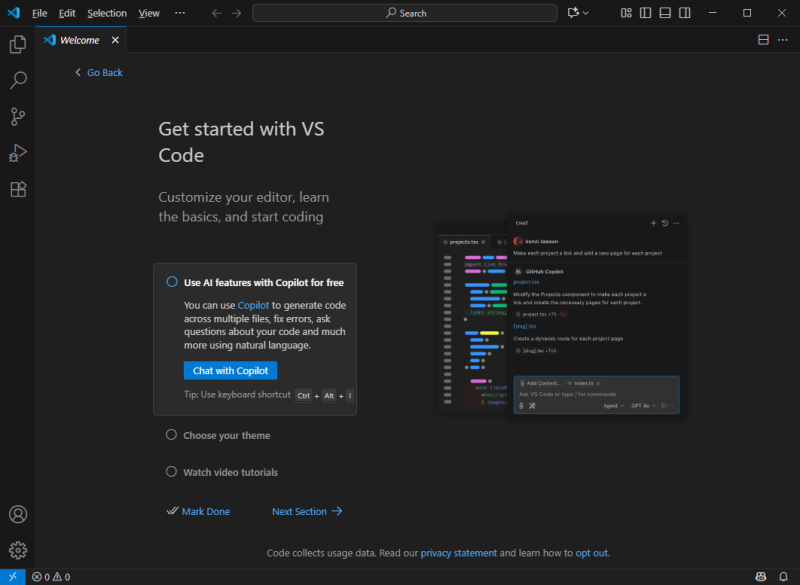Select the Welcome tab
Image resolution: width=800 pixels, height=585 pixels.
[x=80, y=40]
